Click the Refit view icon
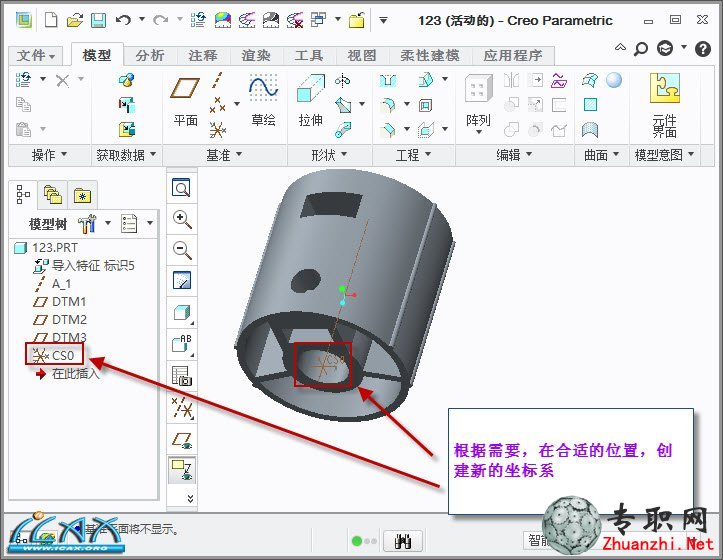 (x=181, y=188)
